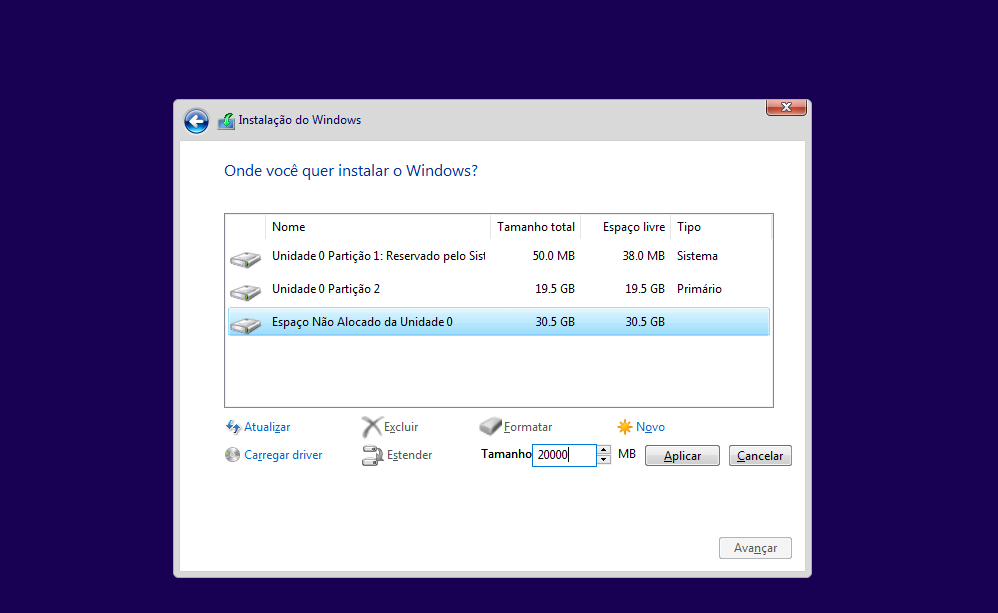Viewport: 998px width, 613px height.
Task: Click the Estender drive icon
Action: click(x=372, y=455)
